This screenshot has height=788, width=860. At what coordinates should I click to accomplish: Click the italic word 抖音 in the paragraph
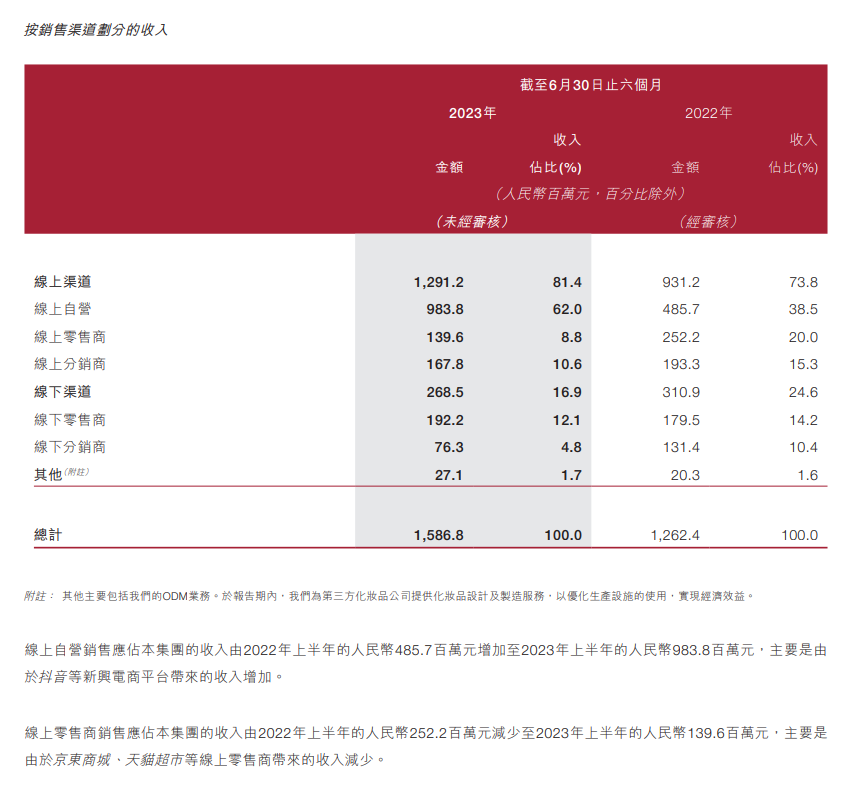(x=55, y=677)
